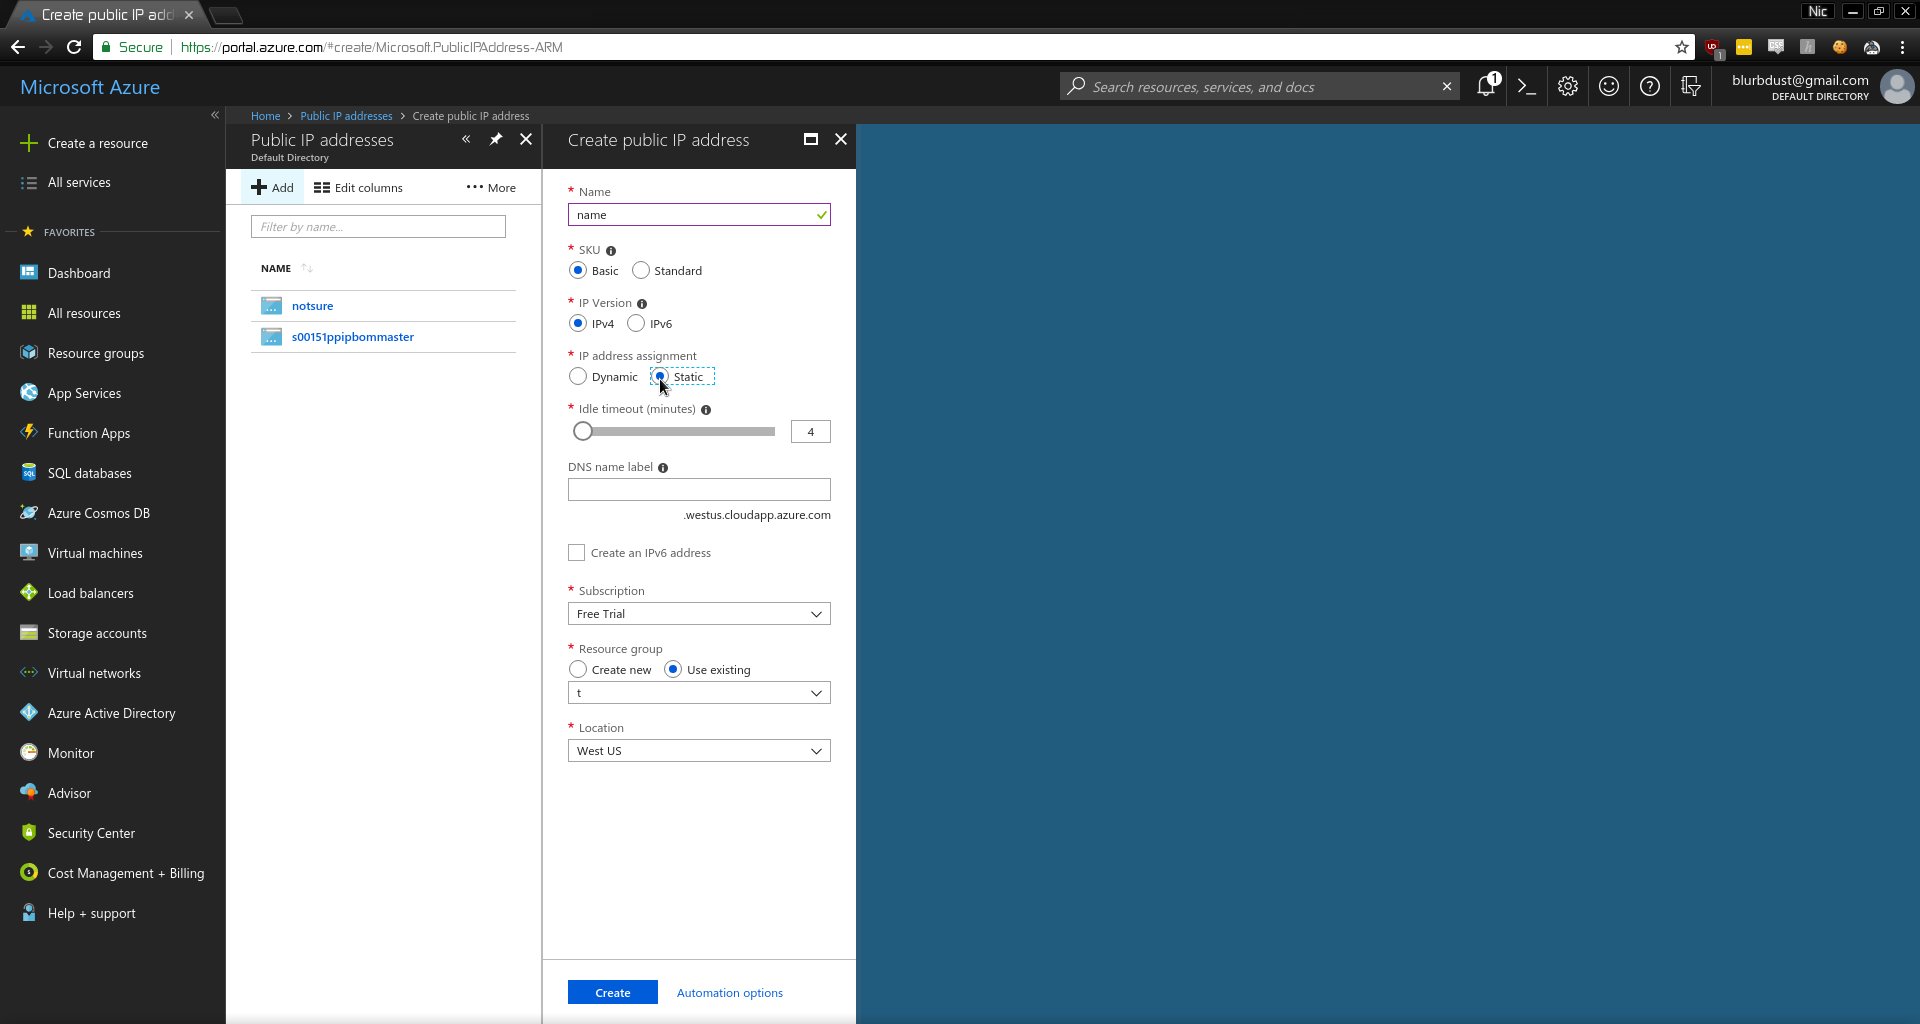Open the Location dropdown showing West US
This screenshot has height=1024, width=1920.
click(x=699, y=751)
